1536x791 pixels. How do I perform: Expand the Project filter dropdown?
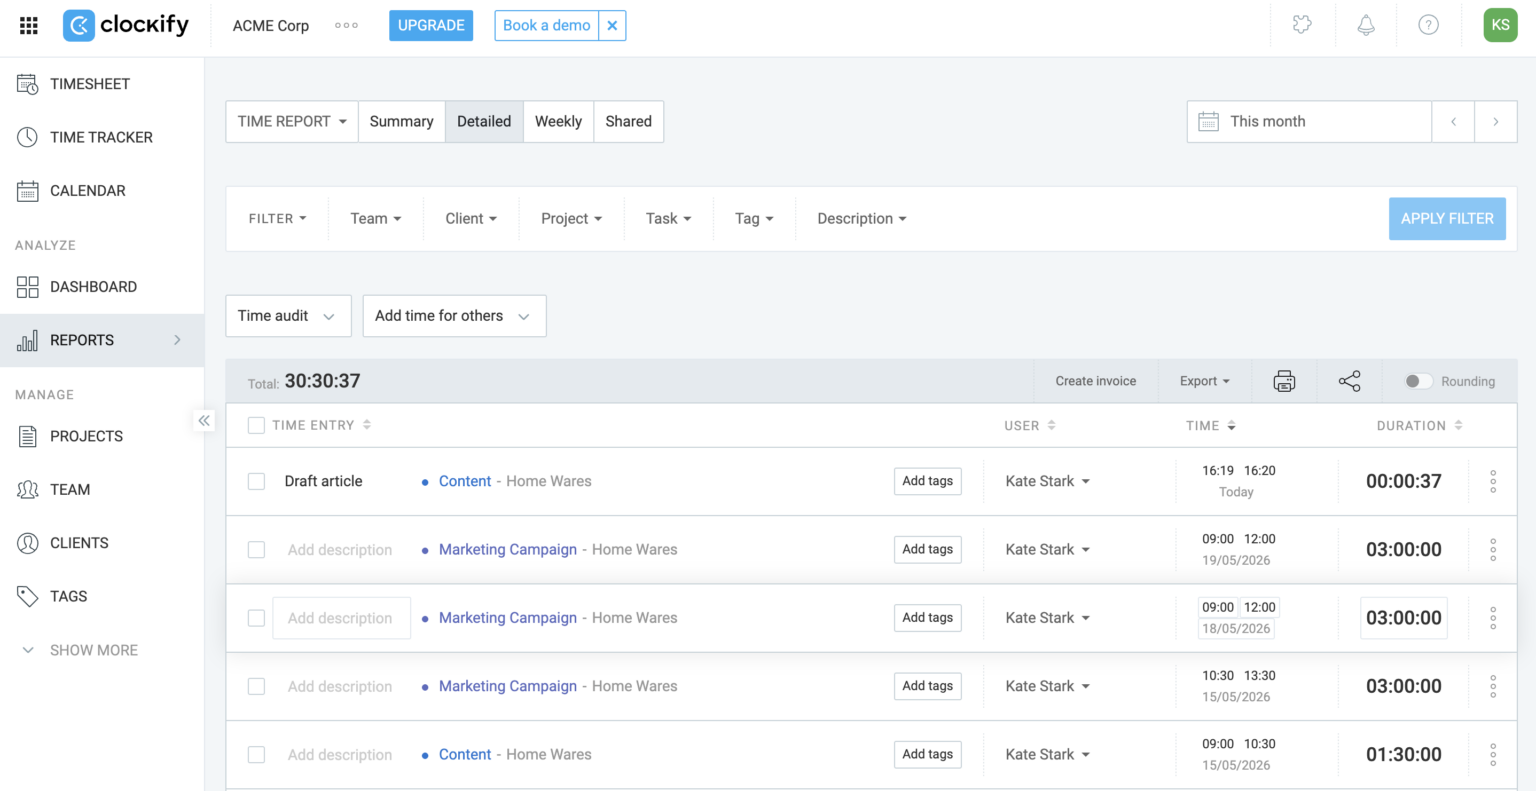click(572, 219)
